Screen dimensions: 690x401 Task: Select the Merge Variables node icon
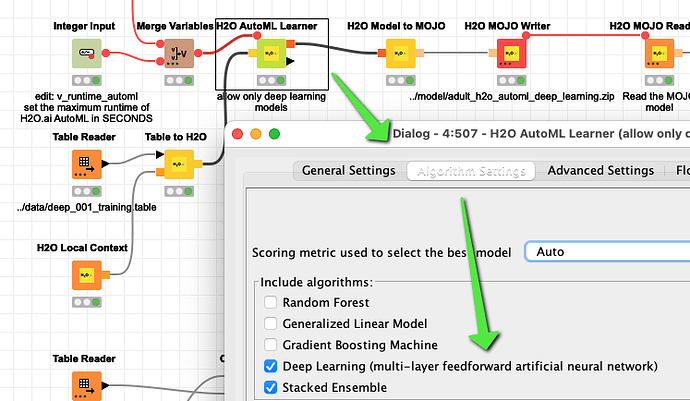(x=179, y=53)
